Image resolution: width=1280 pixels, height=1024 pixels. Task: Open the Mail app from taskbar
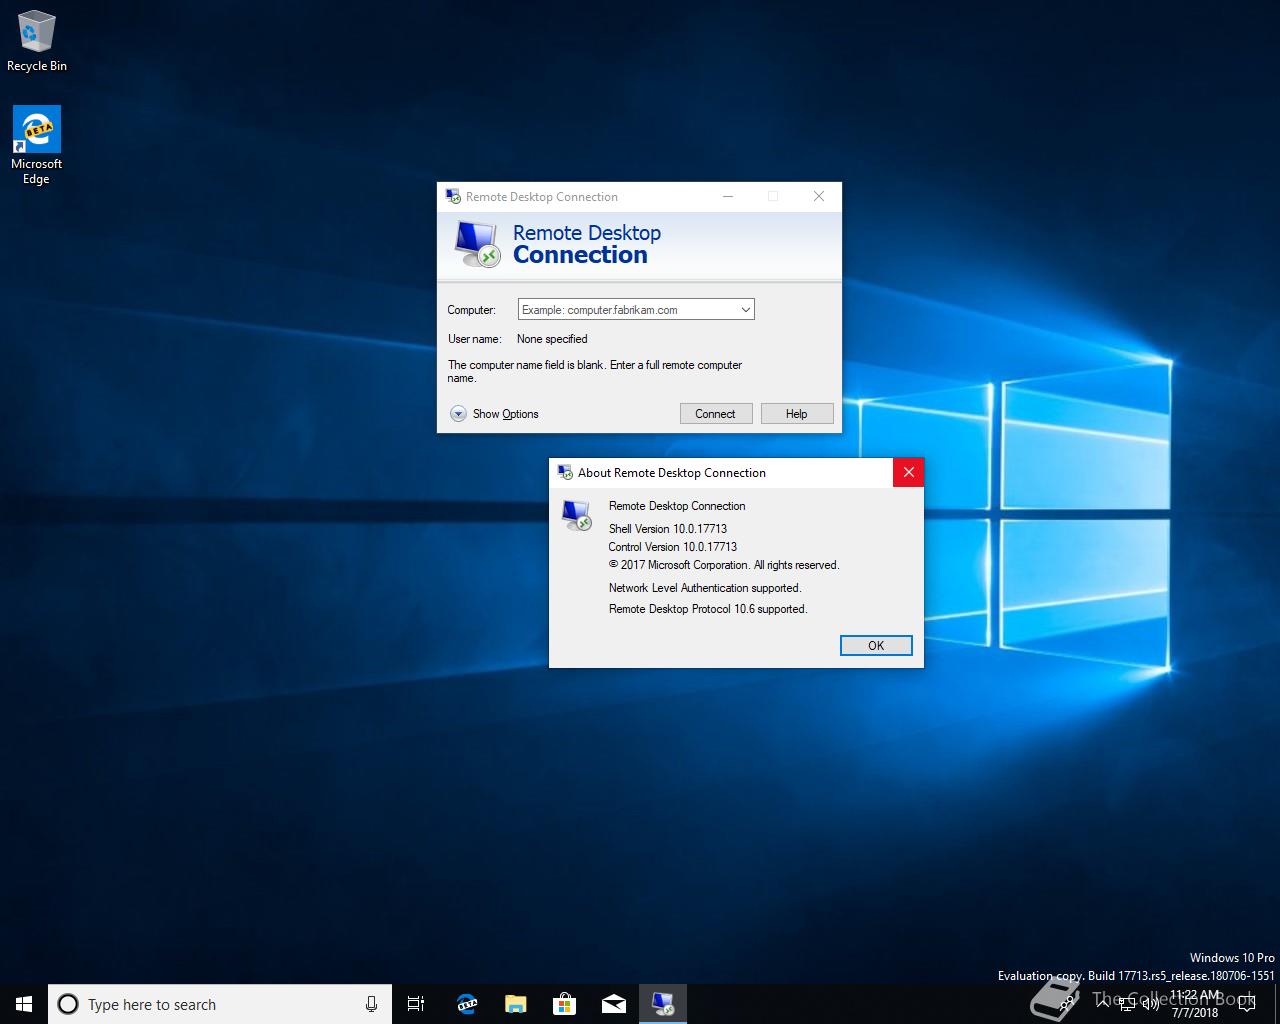(613, 1004)
